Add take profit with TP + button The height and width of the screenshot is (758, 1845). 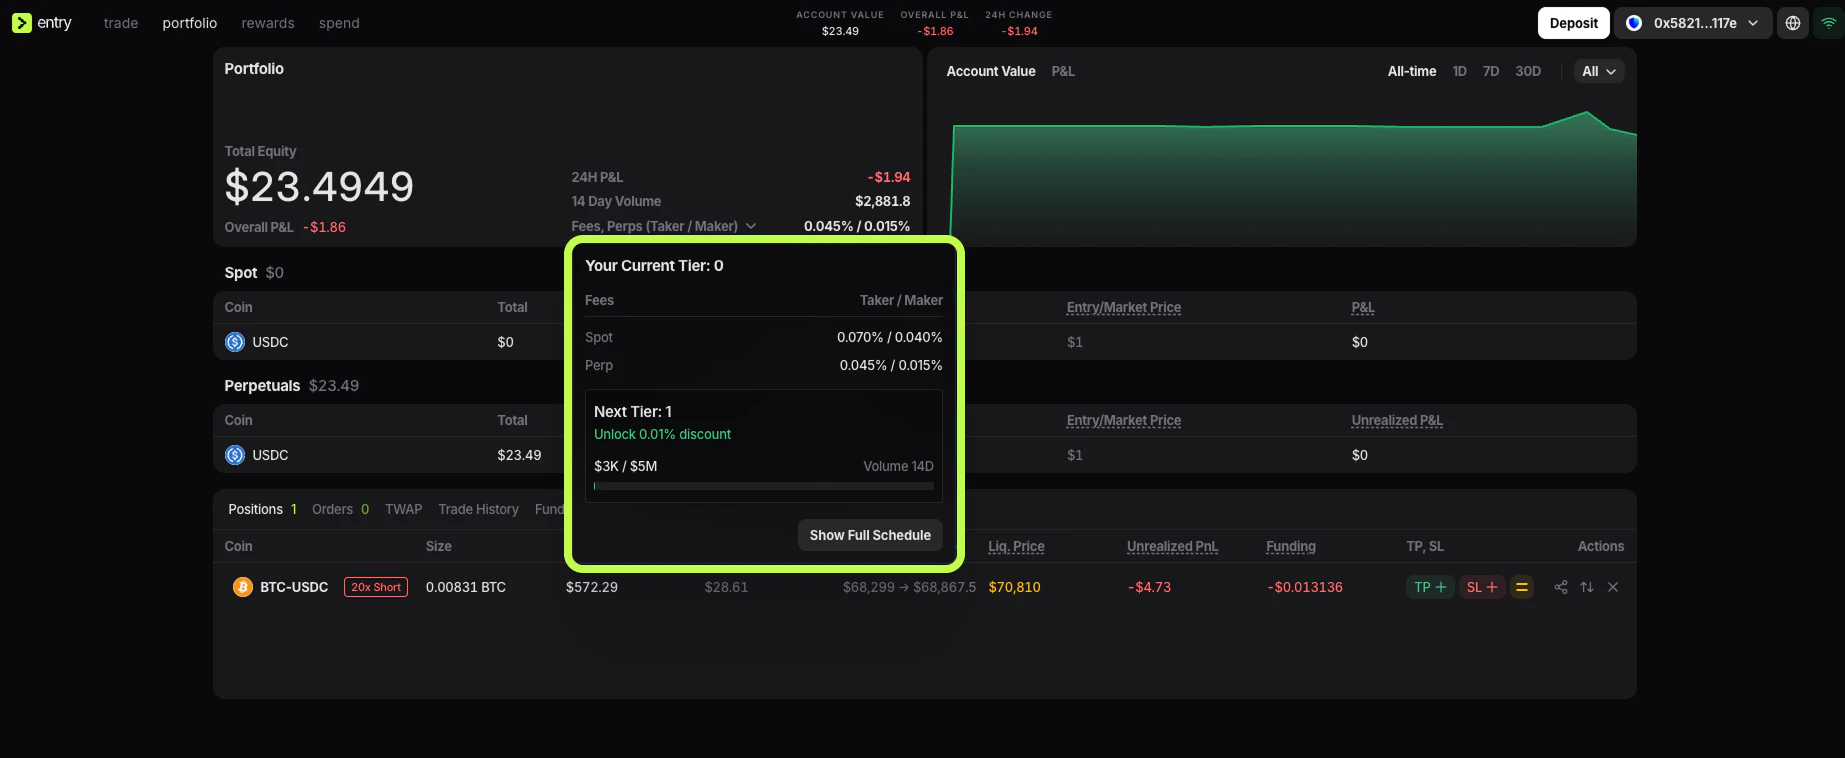[1430, 587]
